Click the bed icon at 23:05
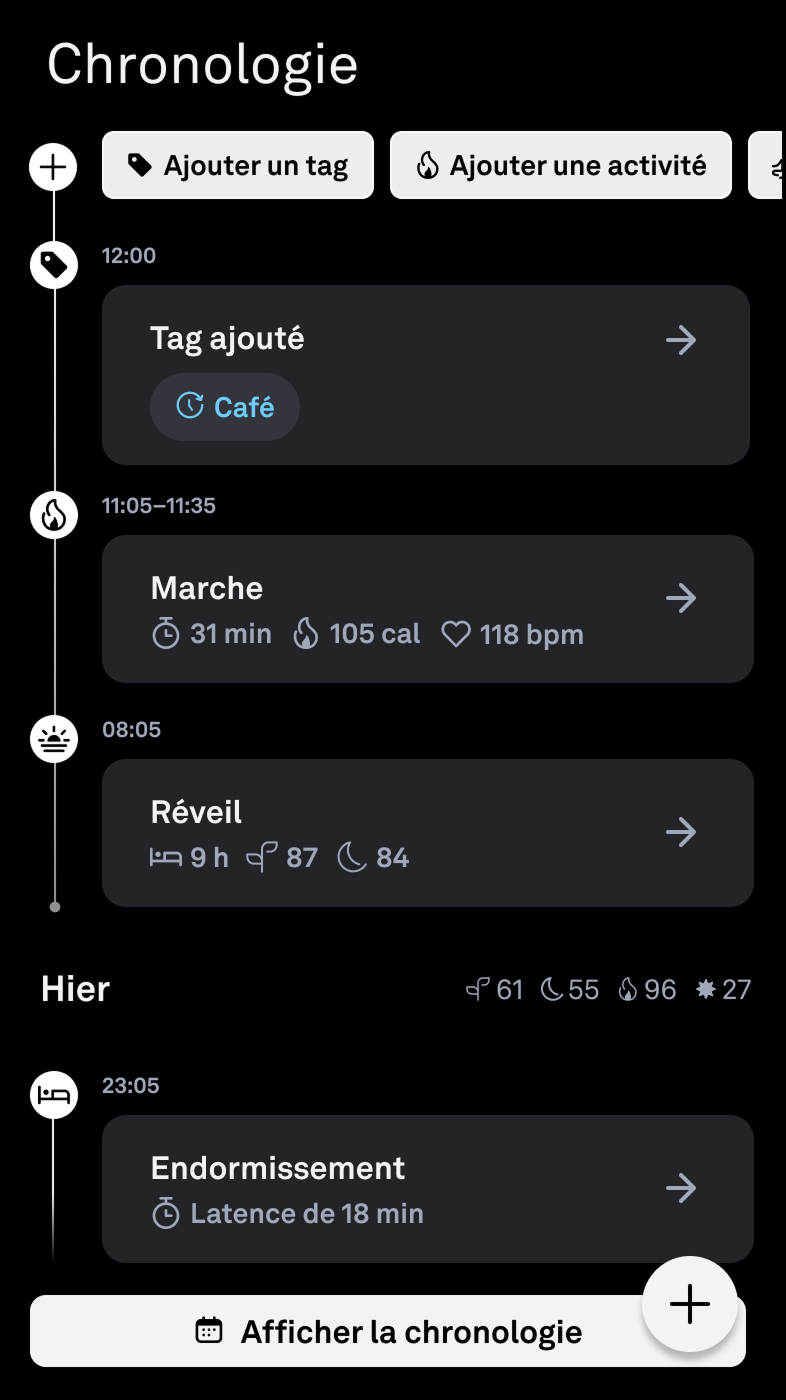Screen dimensions: 786x1400 [x=54, y=1095]
